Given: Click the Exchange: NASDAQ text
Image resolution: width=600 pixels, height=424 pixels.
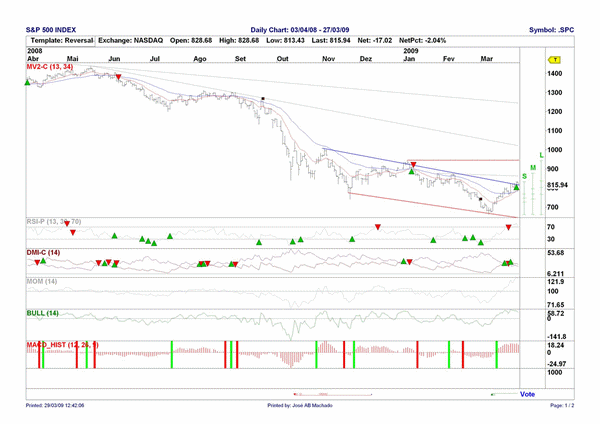Looking at the screenshot, I should (130, 41).
